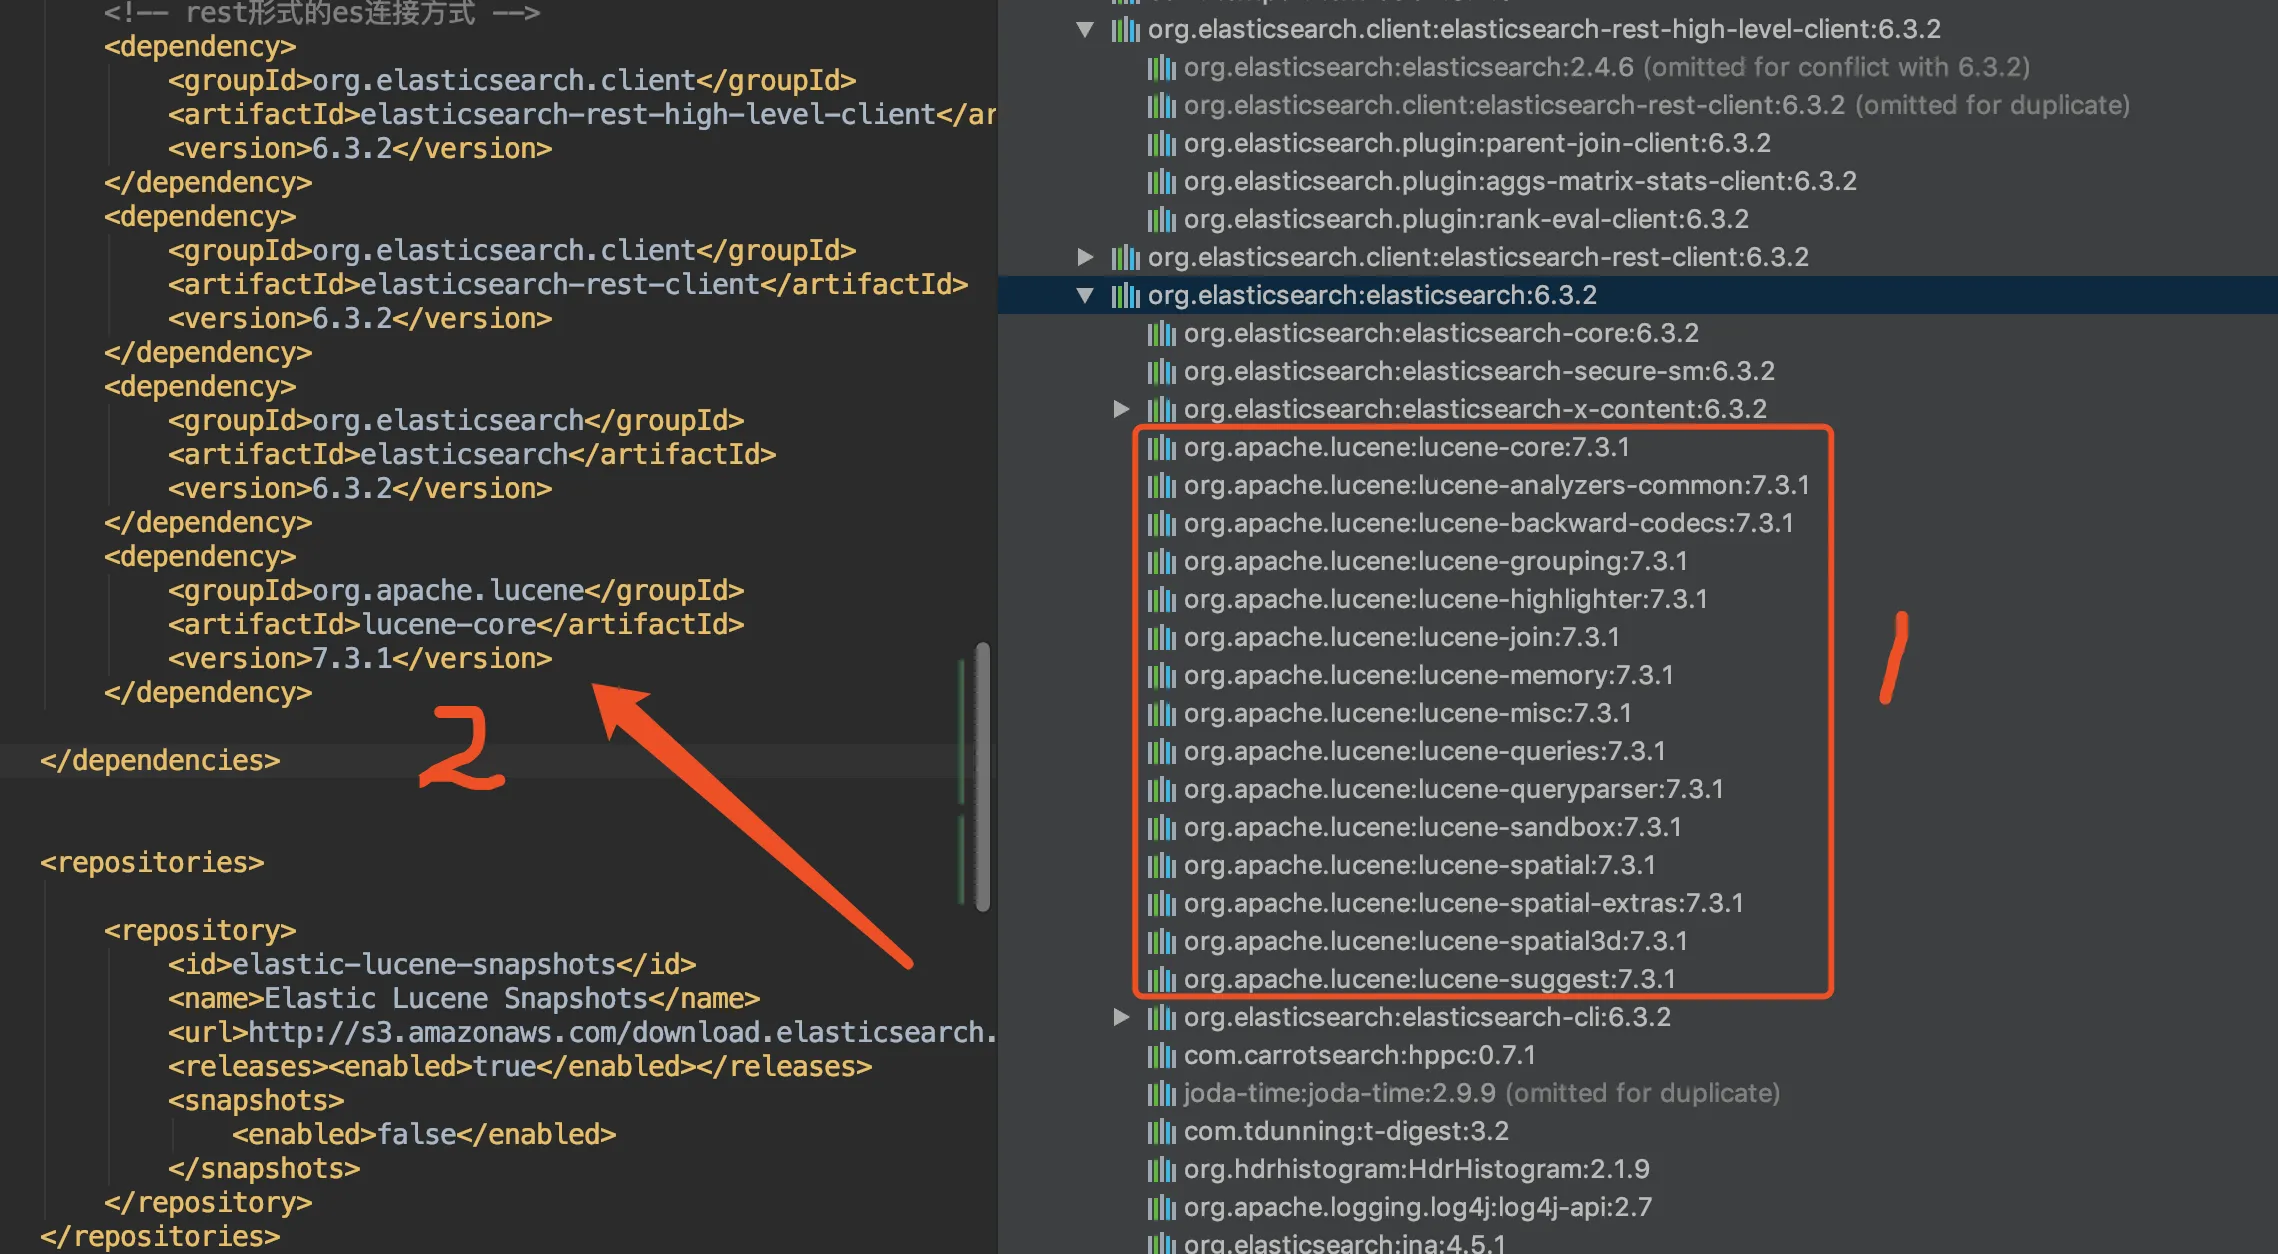Click library icon beside com.carrotsearch:hppc:0.7.1
2278x1254 pixels.
[1161, 1055]
